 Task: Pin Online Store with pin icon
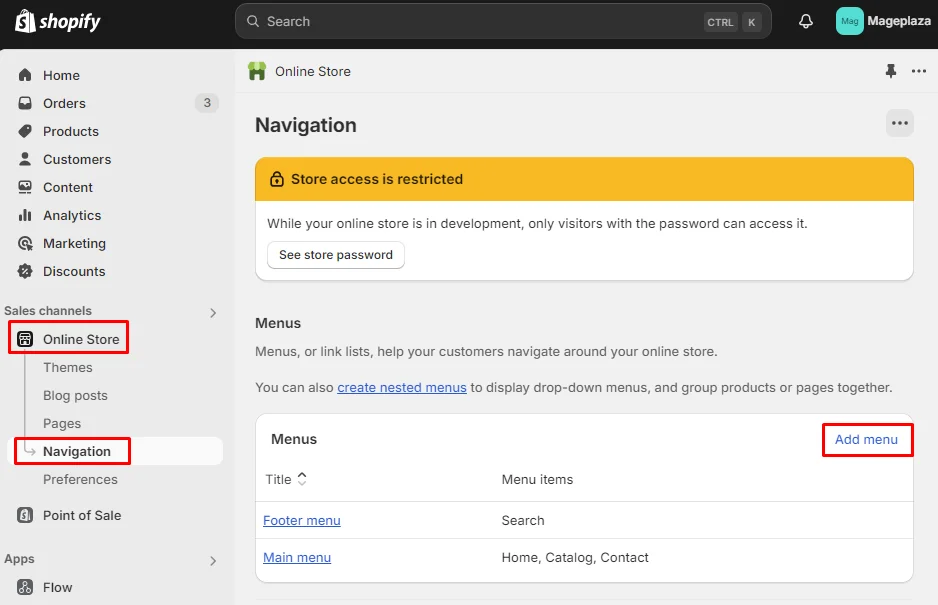pyautogui.click(x=891, y=71)
